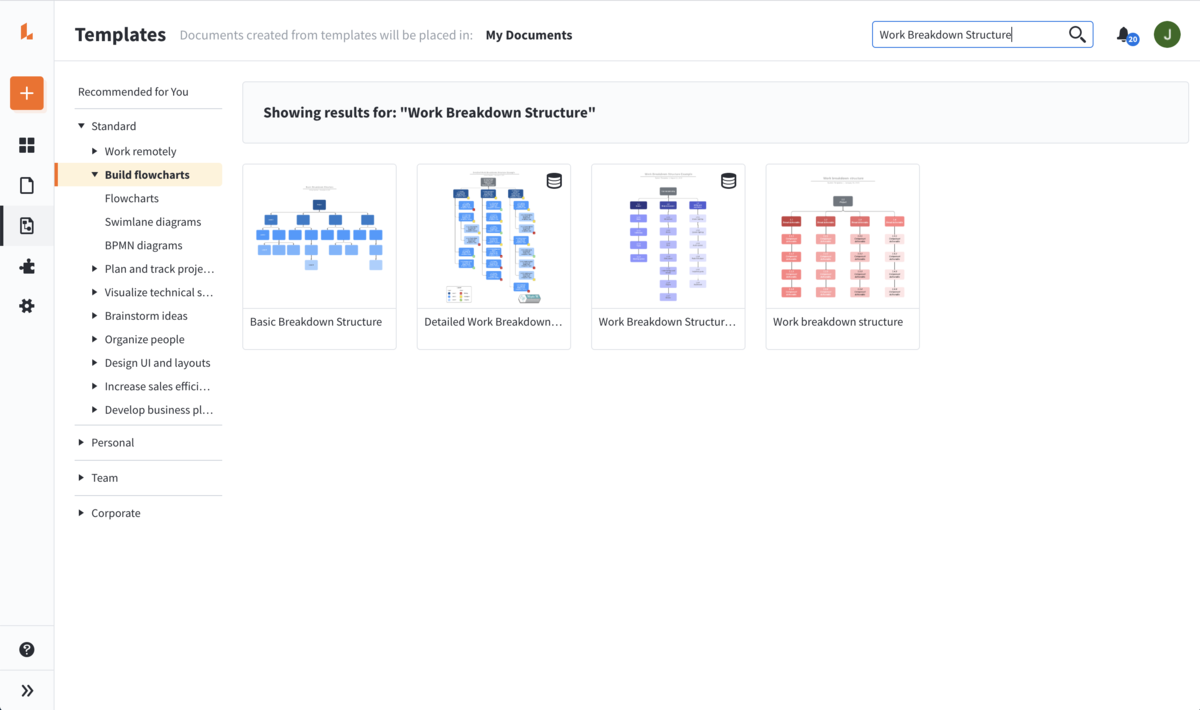Open notifications from the bell icon
1200x710 pixels.
[1124, 33]
